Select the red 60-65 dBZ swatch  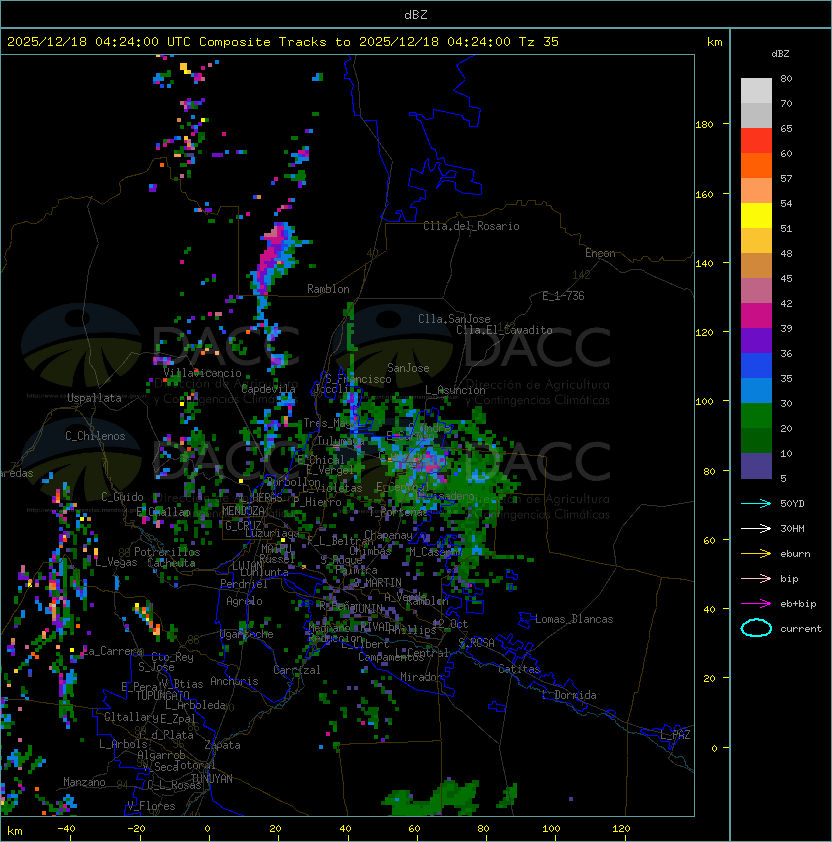[x=756, y=141]
